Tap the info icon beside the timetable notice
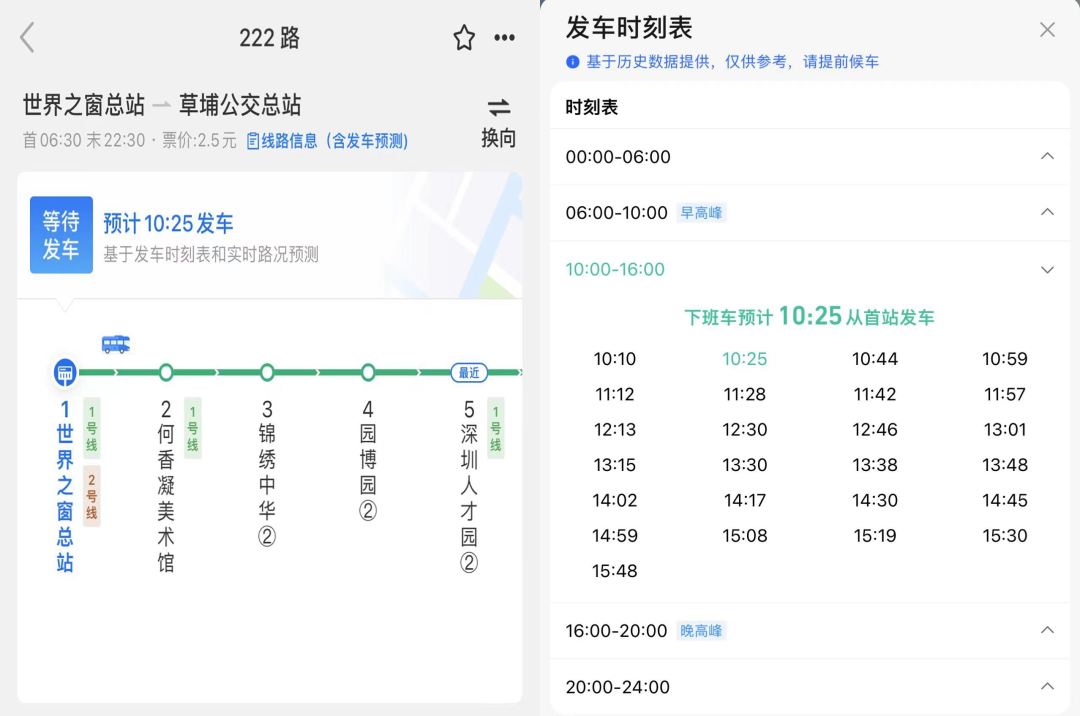Image resolution: width=1080 pixels, height=716 pixels. (x=572, y=62)
